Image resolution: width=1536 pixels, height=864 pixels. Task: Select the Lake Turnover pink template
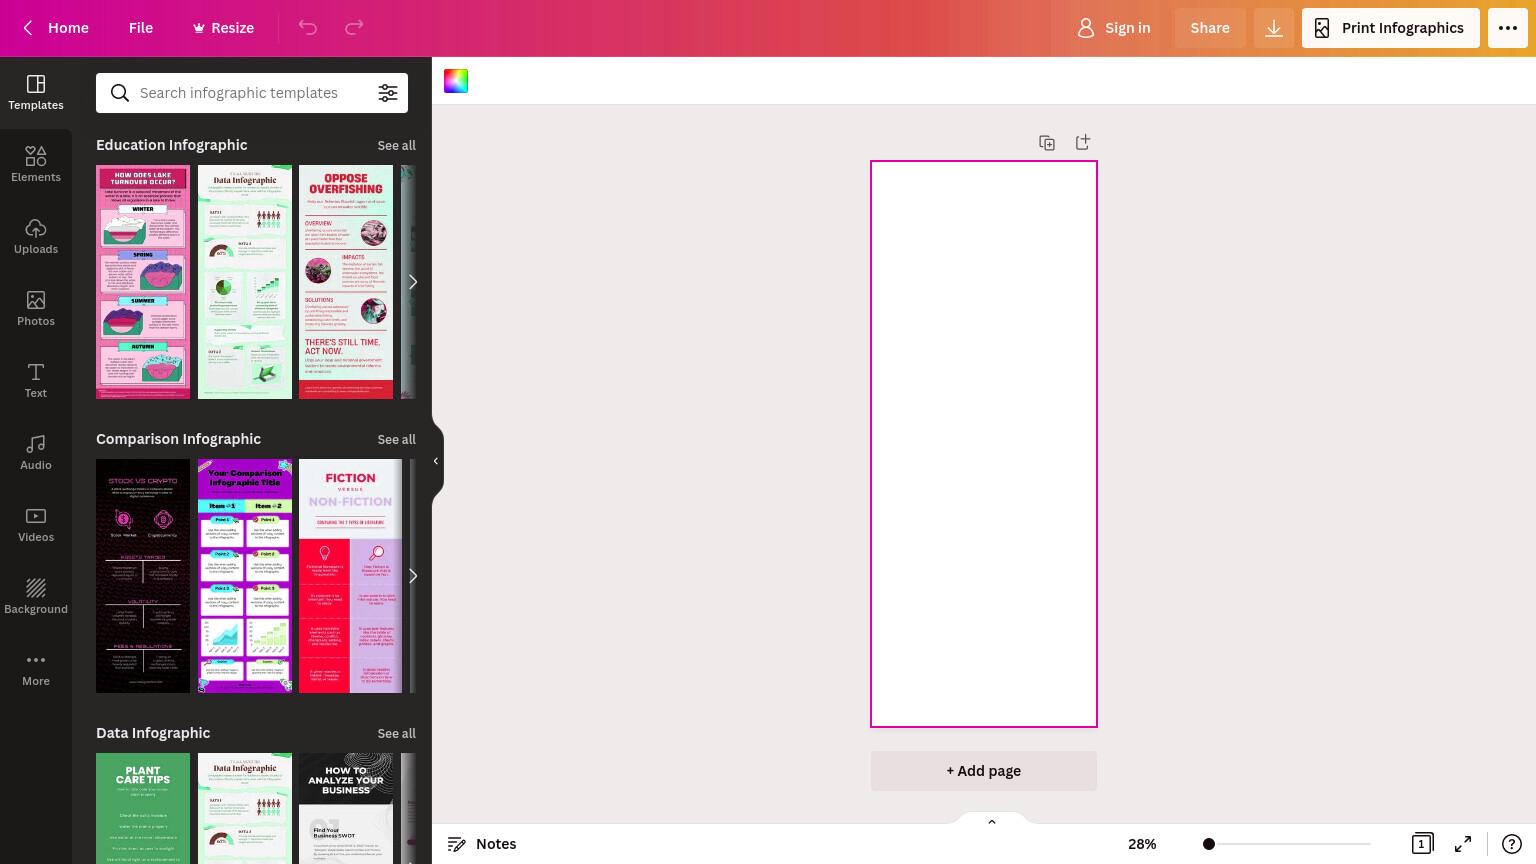coord(143,282)
